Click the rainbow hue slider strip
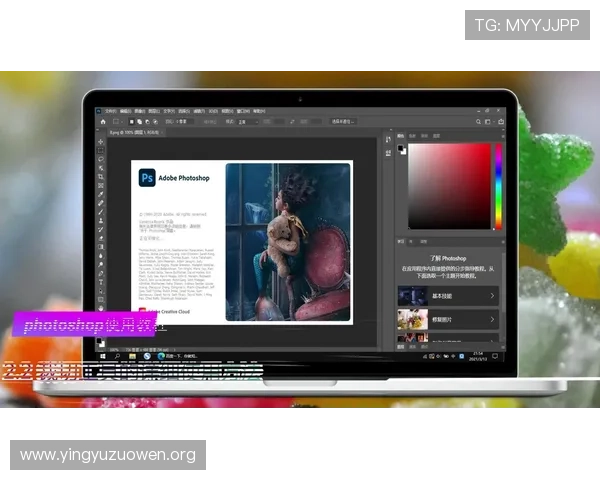This screenshot has width=600, height=480. pyautogui.click(x=498, y=185)
